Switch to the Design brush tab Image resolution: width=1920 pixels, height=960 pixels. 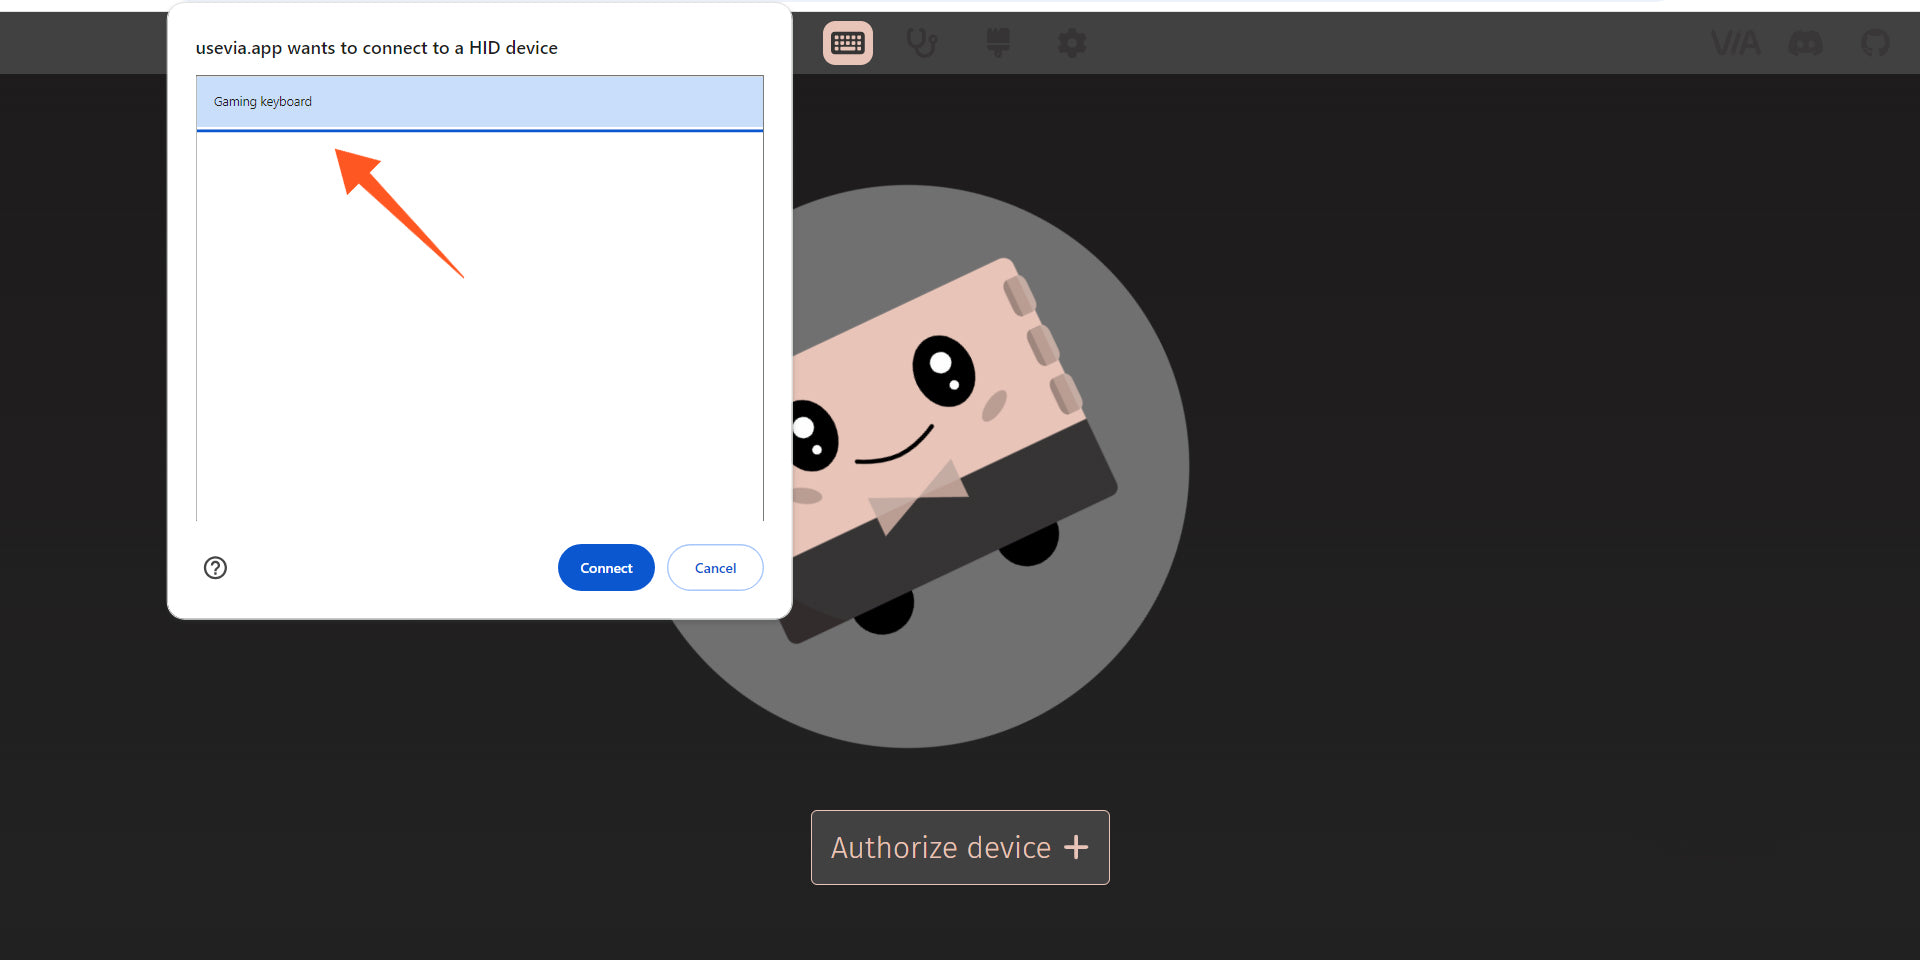tap(997, 43)
